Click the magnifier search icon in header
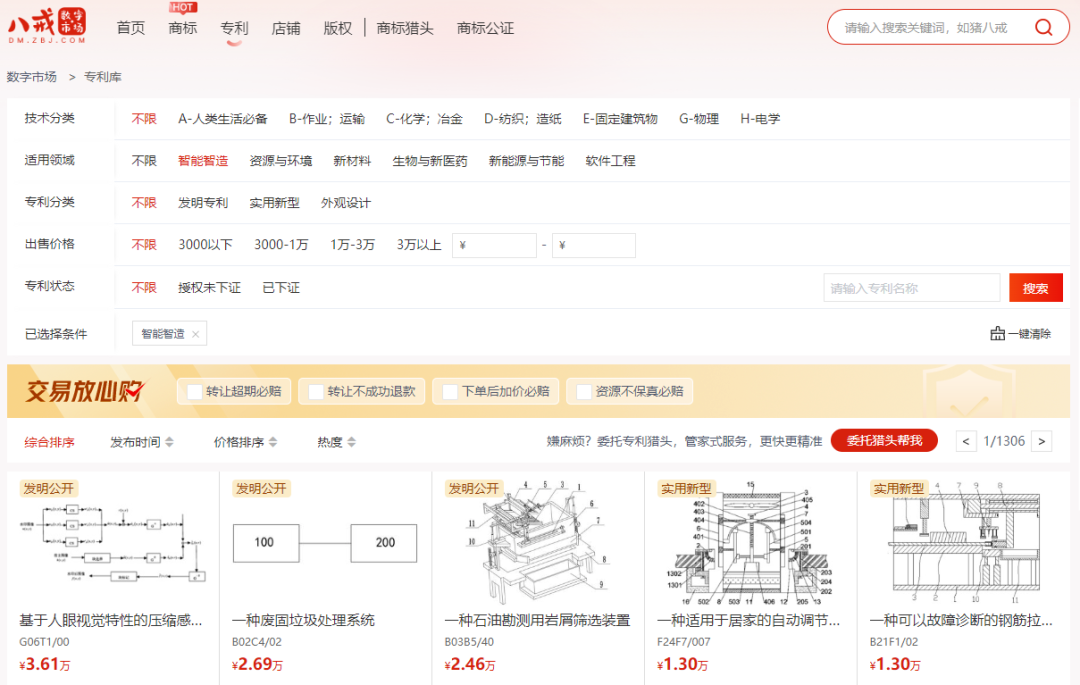The height and width of the screenshot is (685, 1080). [1044, 27]
